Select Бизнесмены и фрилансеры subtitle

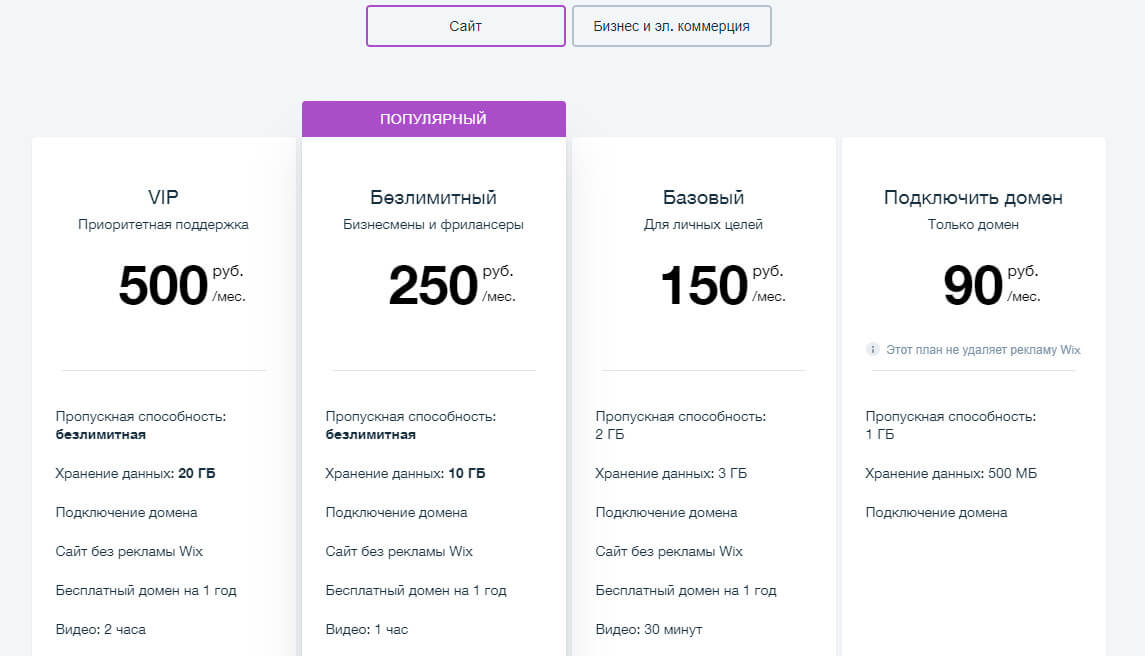[x=432, y=224]
